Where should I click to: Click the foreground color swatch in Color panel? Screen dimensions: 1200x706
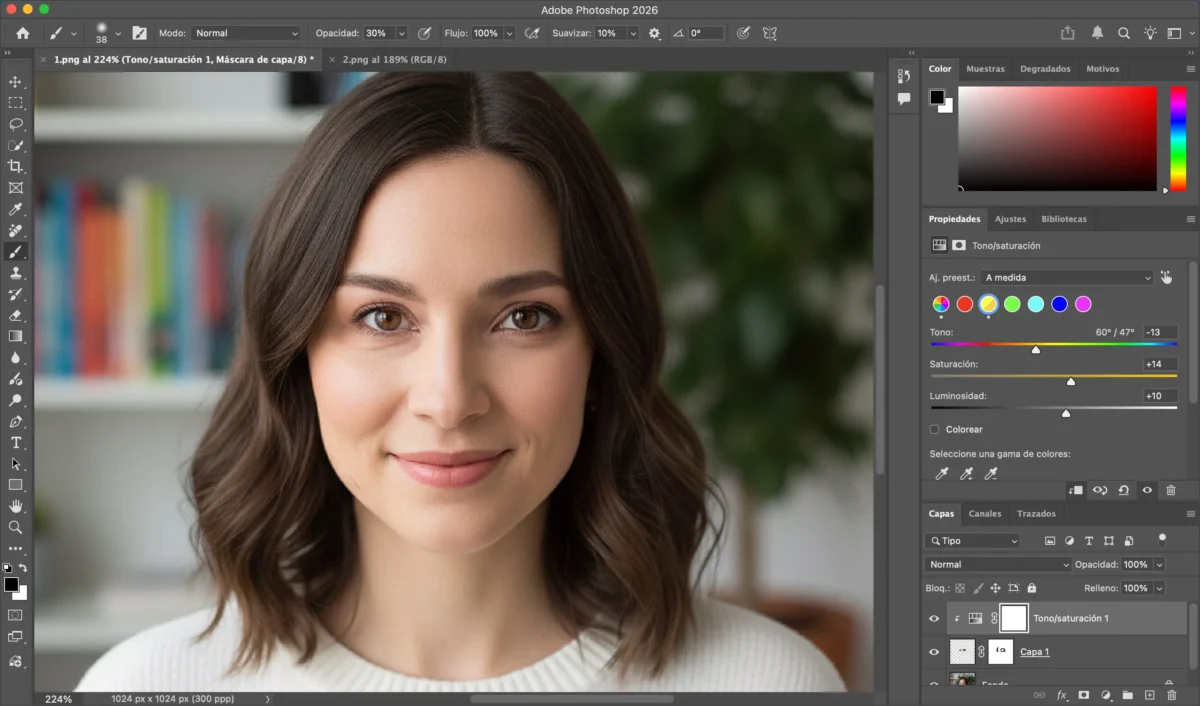click(937, 97)
